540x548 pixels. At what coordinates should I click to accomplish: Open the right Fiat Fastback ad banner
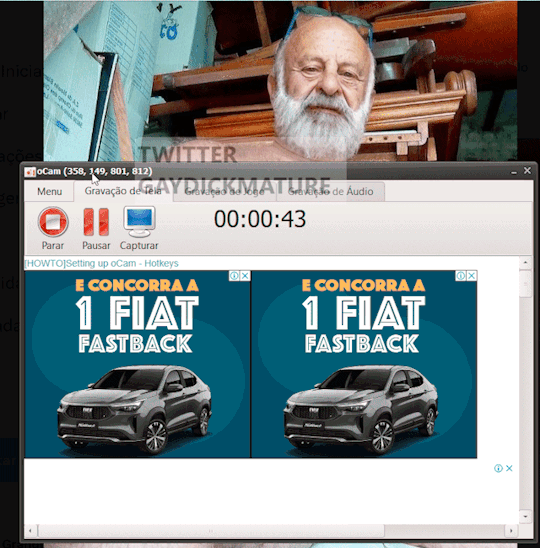[x=364, y=364]
